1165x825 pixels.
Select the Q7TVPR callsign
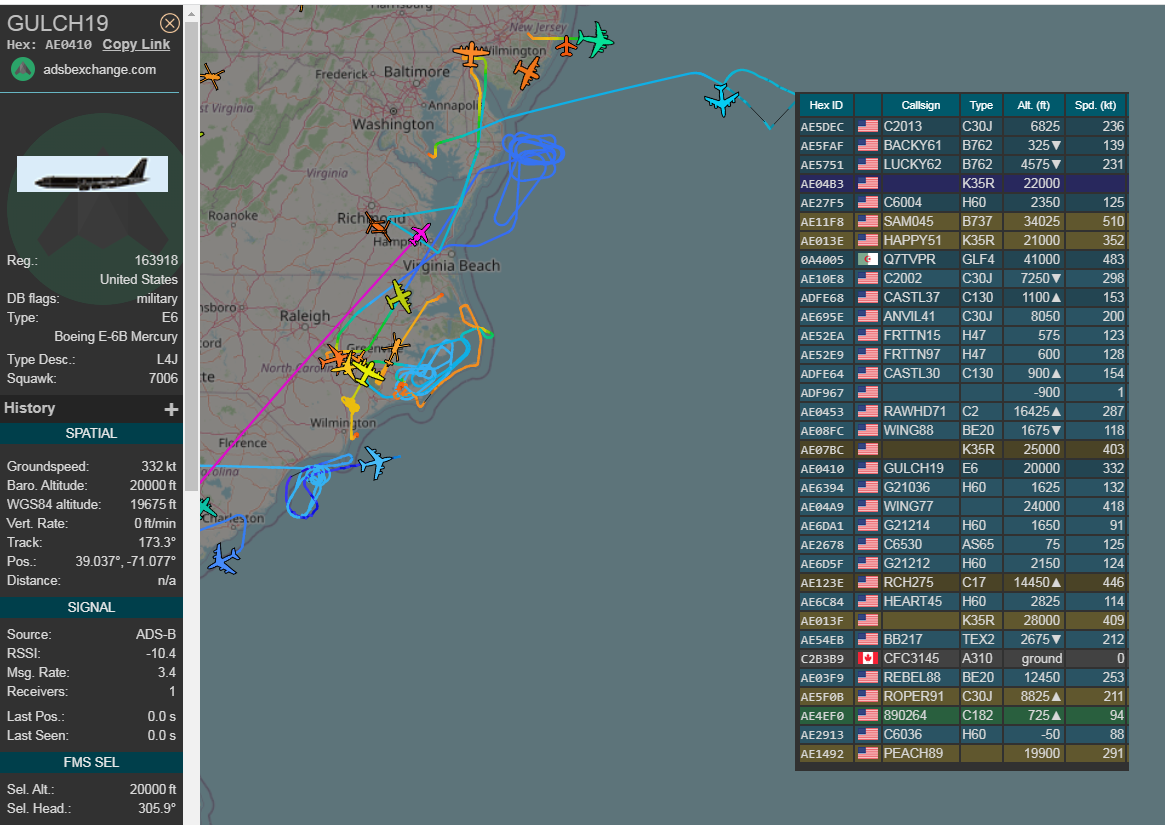pos(909,259)
